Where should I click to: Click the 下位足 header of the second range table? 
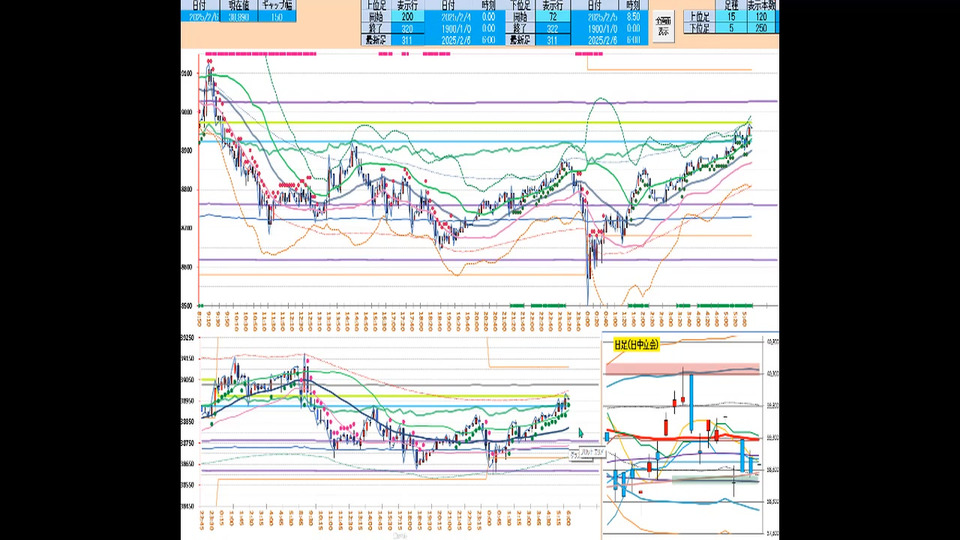(520, 6)
